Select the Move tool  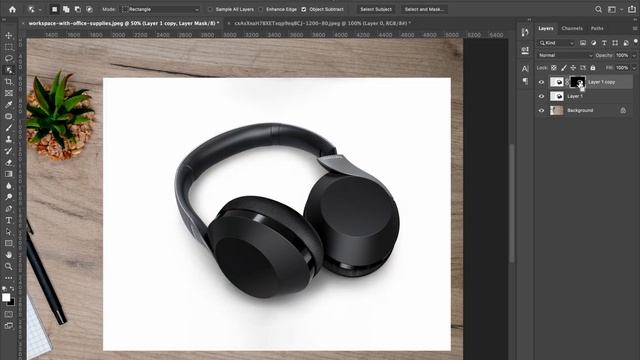point(9,36)
